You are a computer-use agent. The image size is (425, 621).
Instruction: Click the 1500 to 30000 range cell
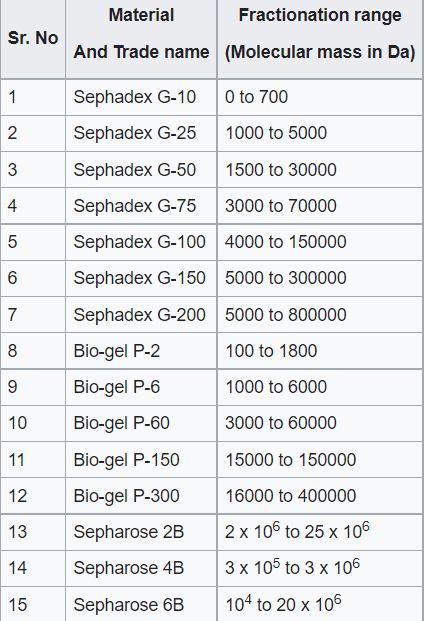click(320, 170)
